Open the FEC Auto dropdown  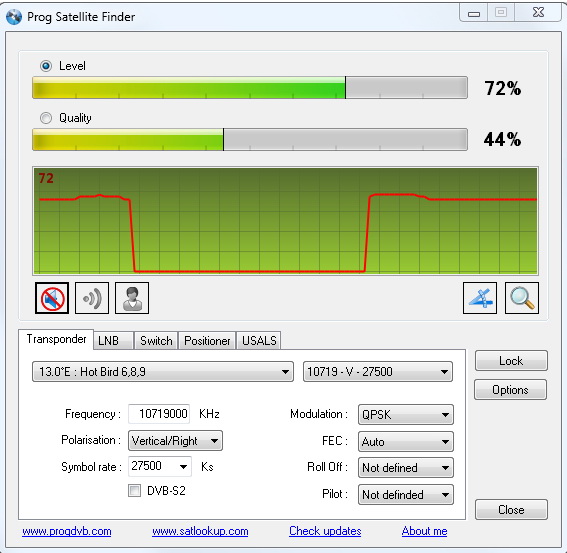pyautogui.click(x=406, y=442)
